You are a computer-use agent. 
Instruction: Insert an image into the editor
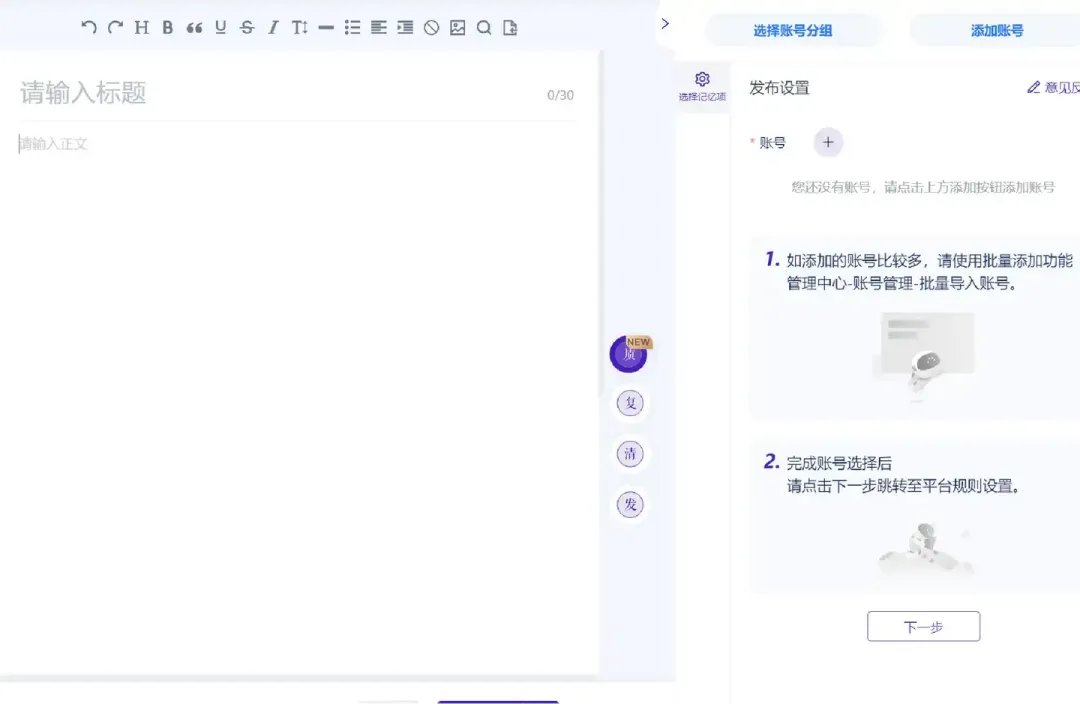457,28
